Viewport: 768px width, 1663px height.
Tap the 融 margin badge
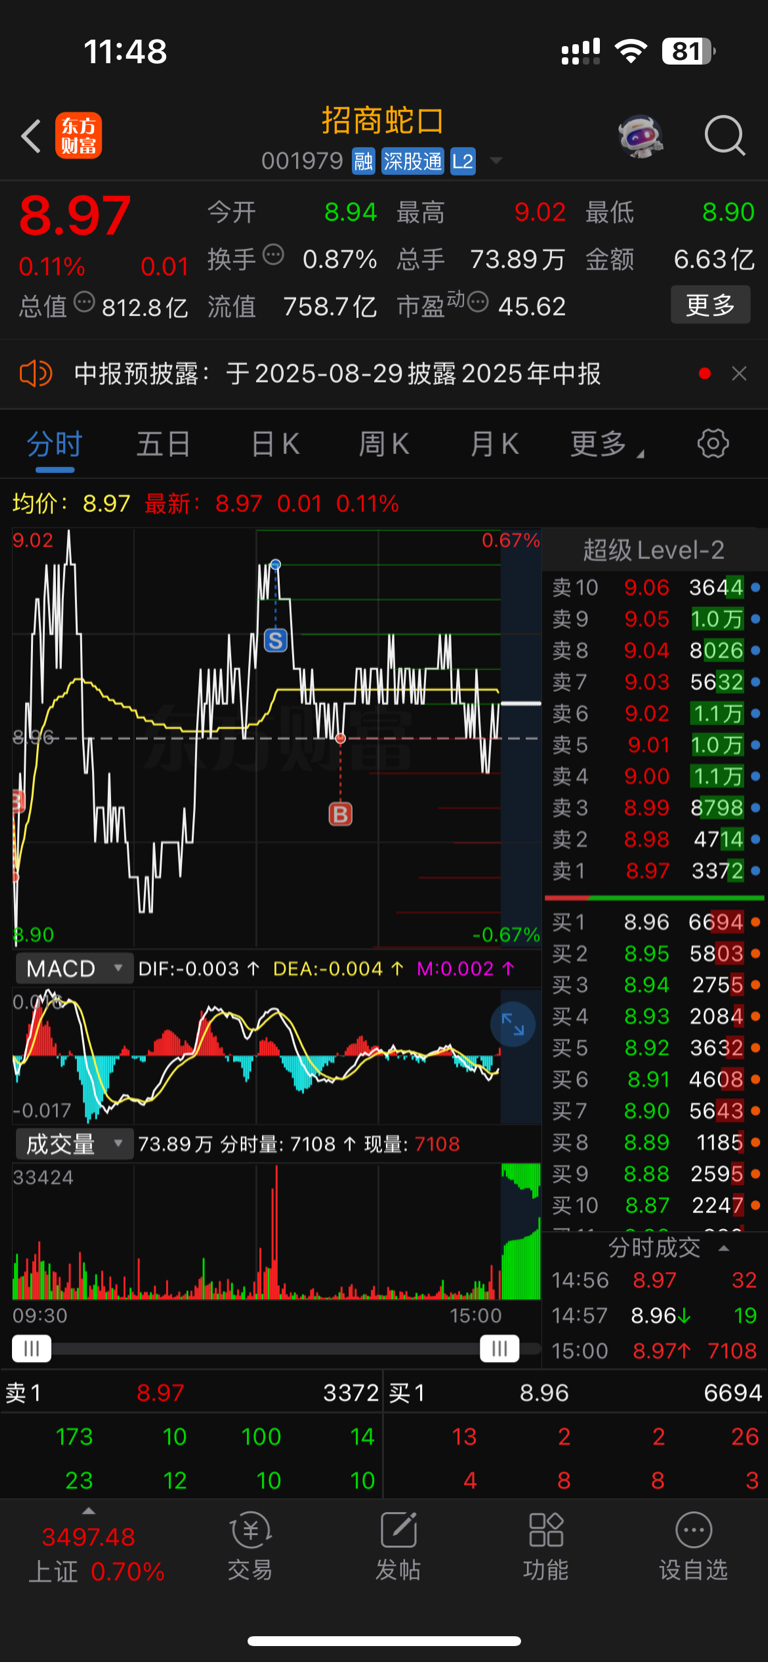pyautogui.click(x=363, y=161)
